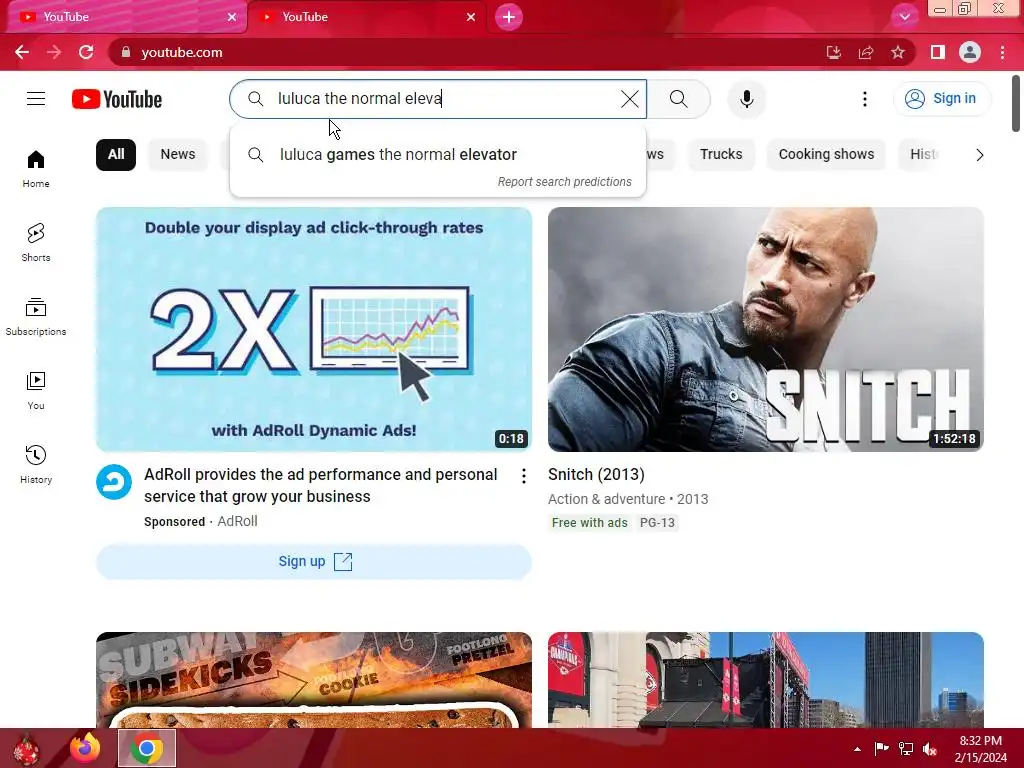This screenshot has width=1024, height=768.
Task: Open Firefox from the taskbar
Action: pos(85,748)
